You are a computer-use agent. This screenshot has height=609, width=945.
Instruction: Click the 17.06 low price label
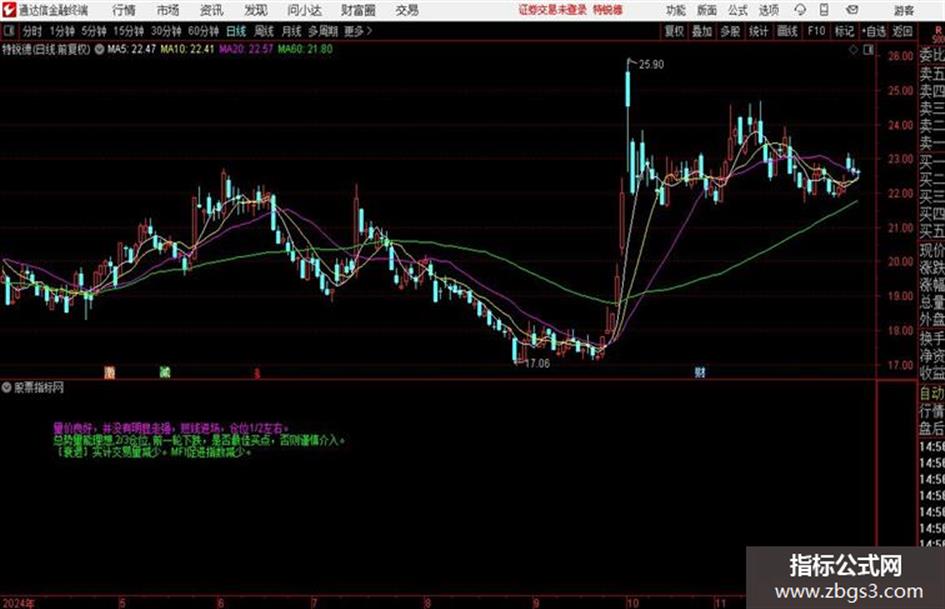pyautogui.click(x=537, y=364)
